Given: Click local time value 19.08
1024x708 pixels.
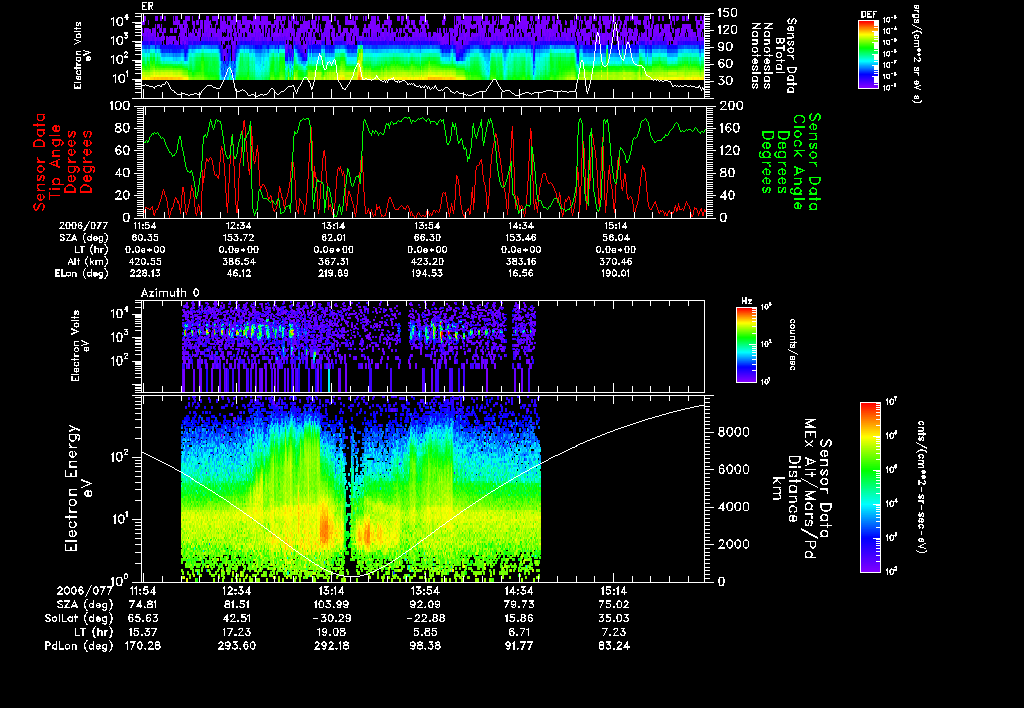Looking at the screenshot, I should click(x=332, y=632).
